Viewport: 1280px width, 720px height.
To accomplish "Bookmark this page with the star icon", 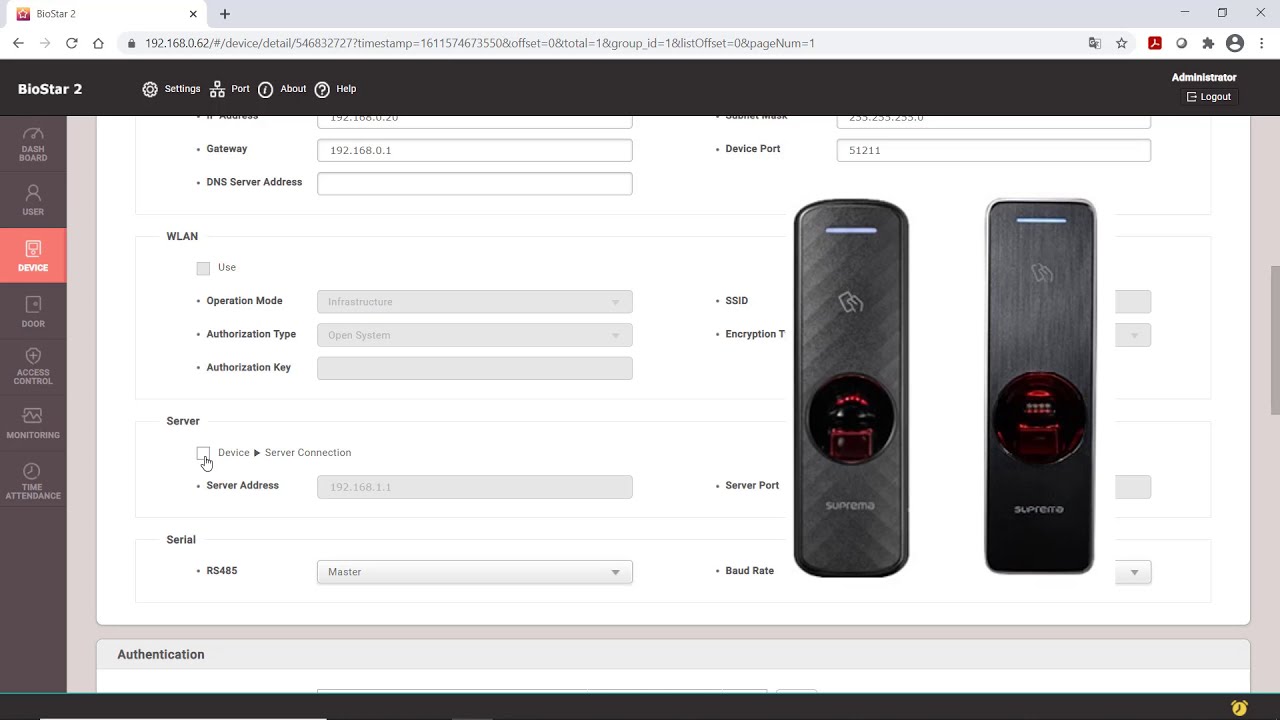I will tap(1122, 43).
